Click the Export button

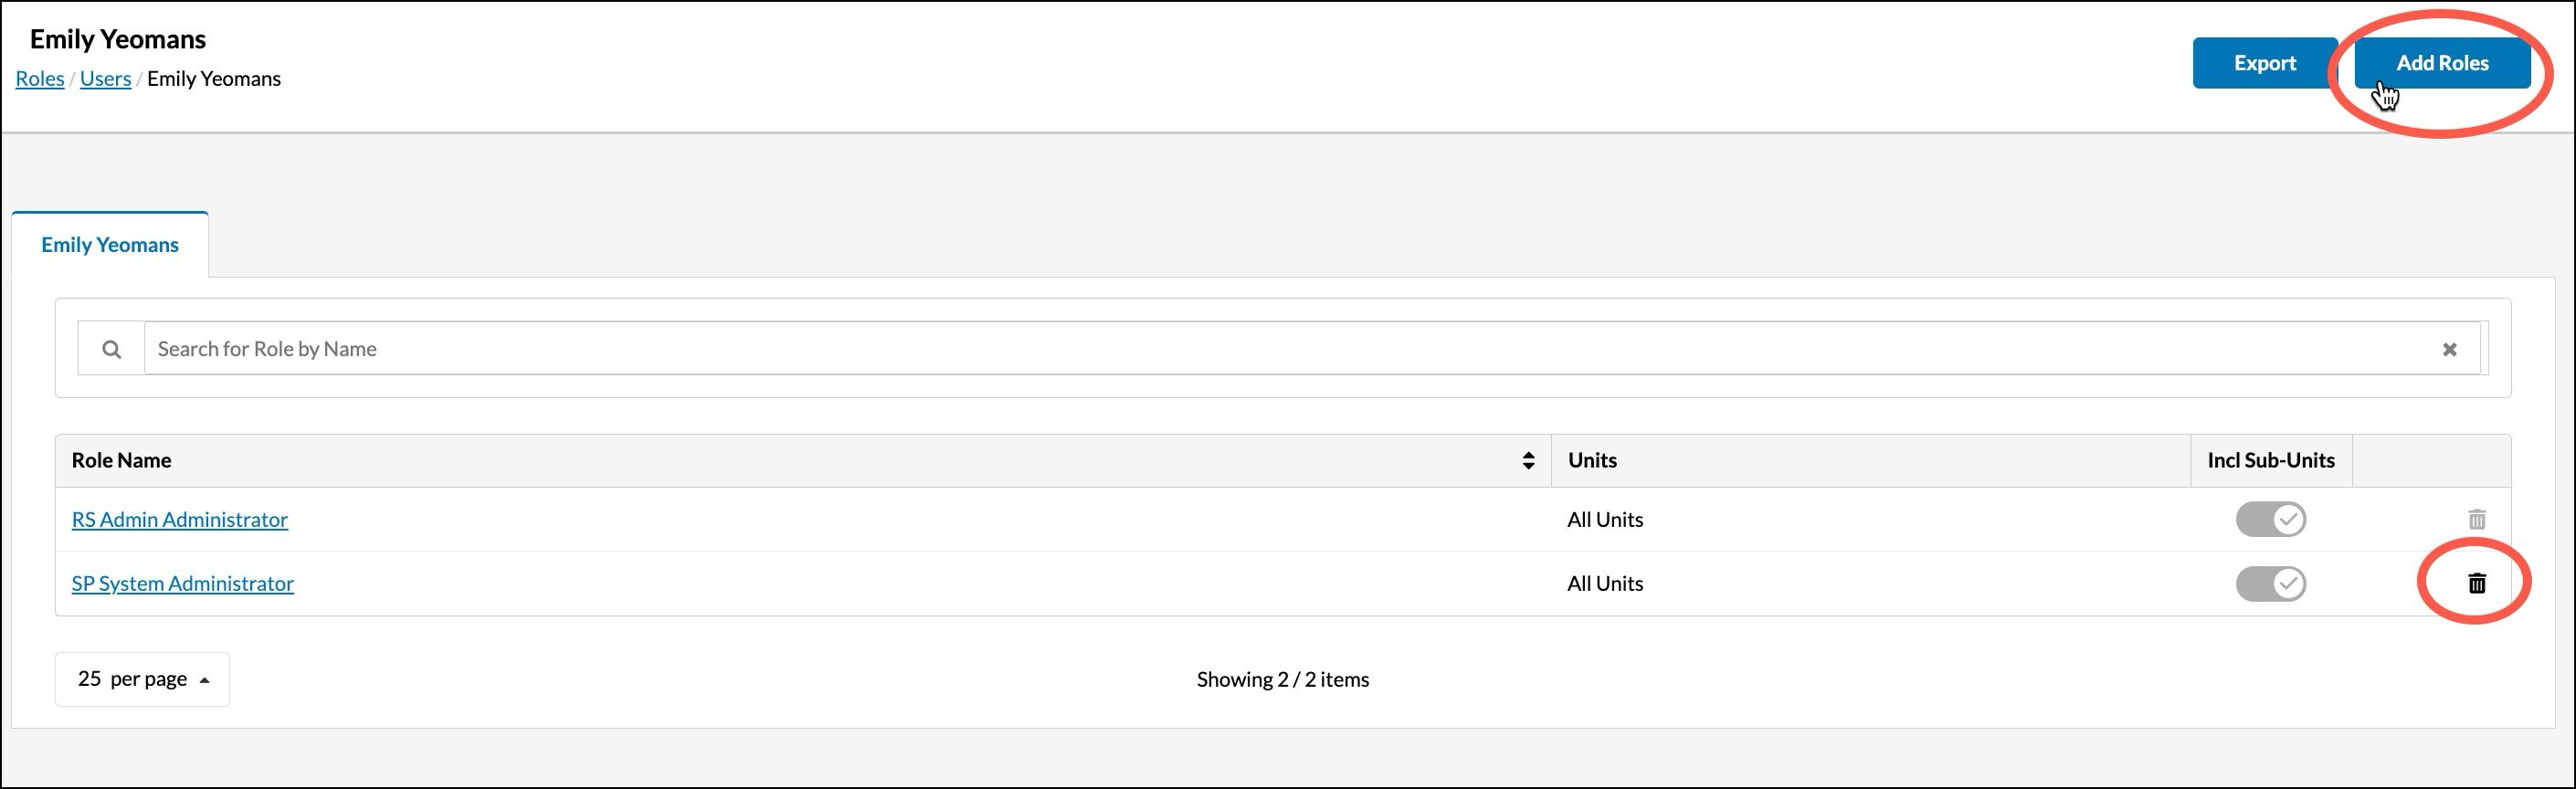(2264, 63)
